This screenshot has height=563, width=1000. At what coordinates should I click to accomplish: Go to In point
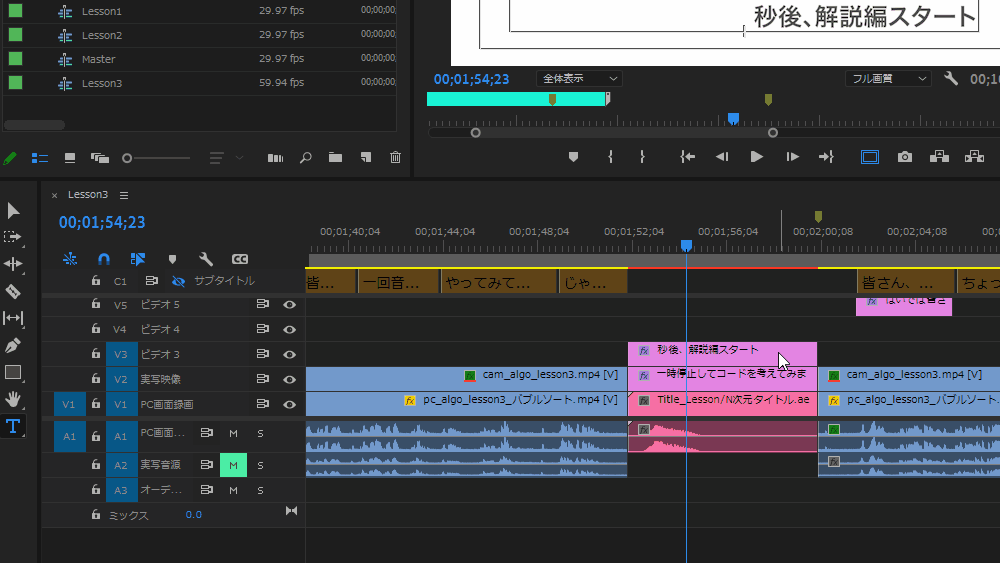point(688,157)
